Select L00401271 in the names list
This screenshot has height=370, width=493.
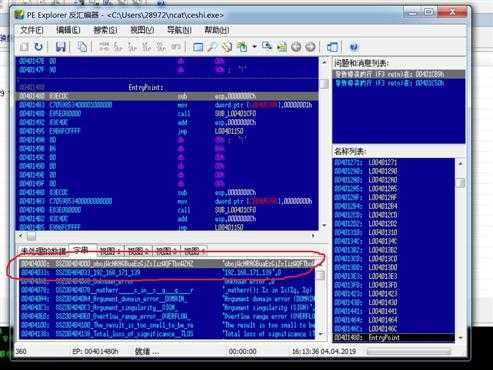(x=394, y=162)
